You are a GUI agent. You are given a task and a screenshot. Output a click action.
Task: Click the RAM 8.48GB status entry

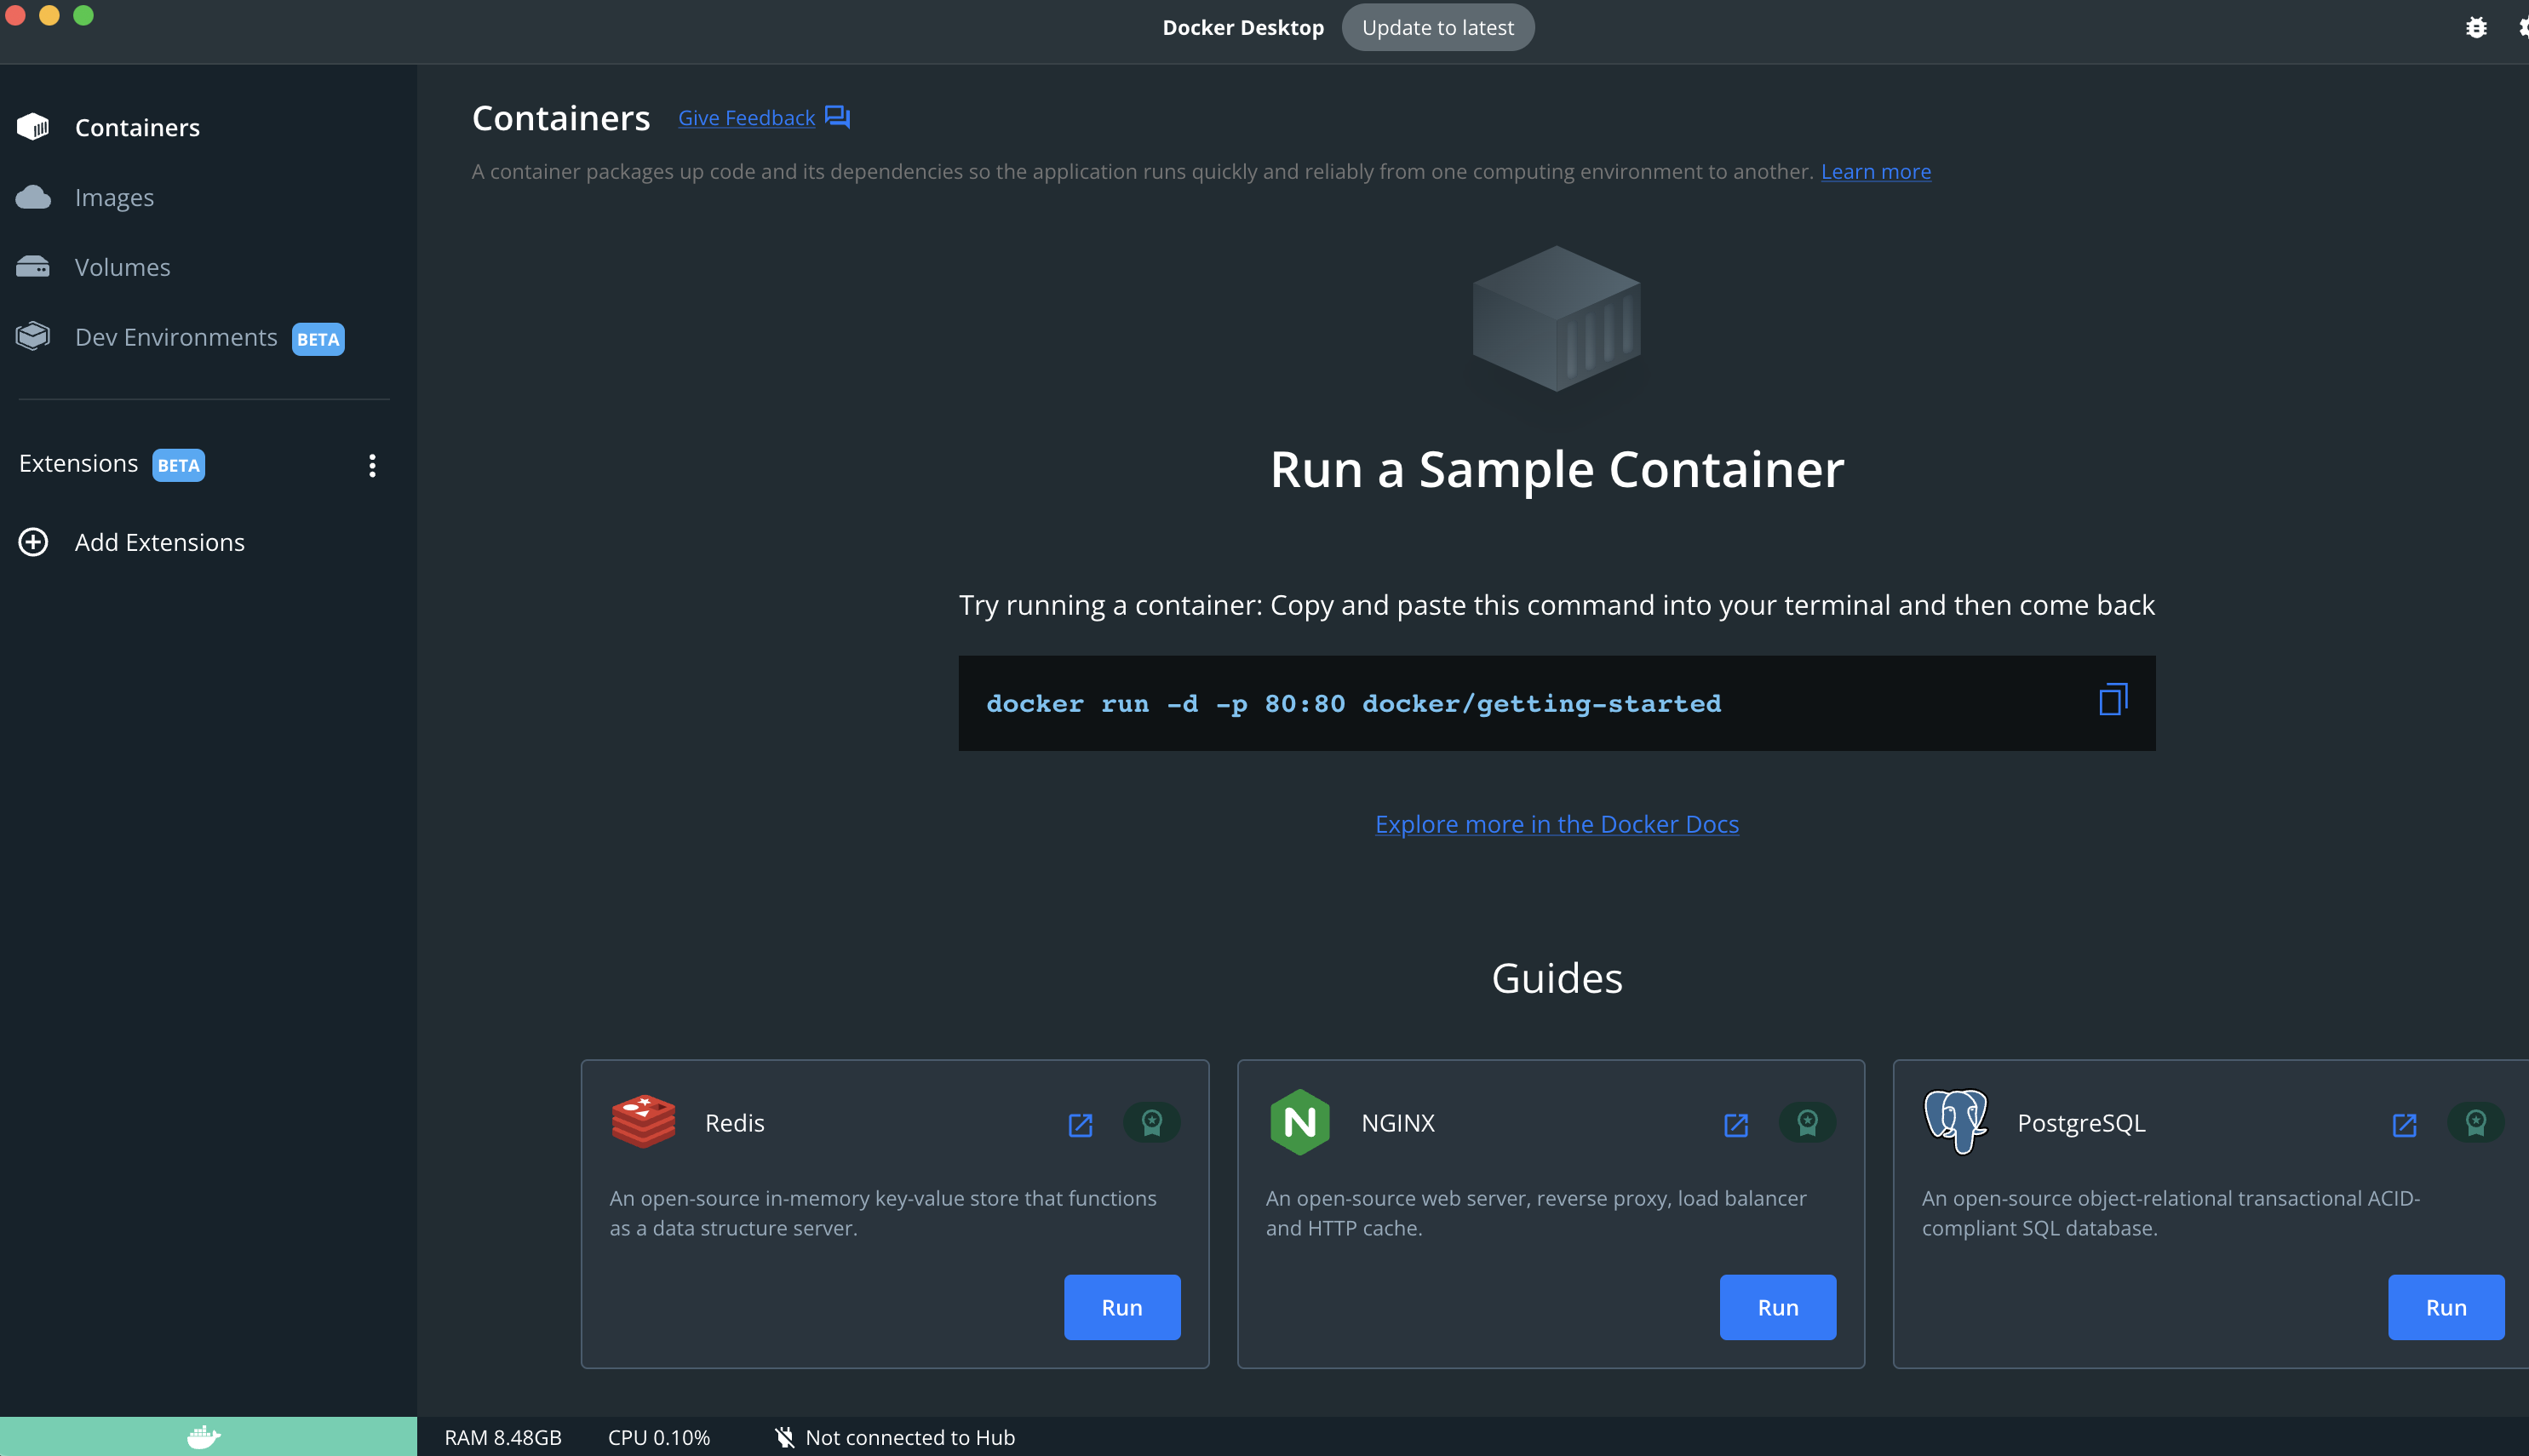point(503,1437)
